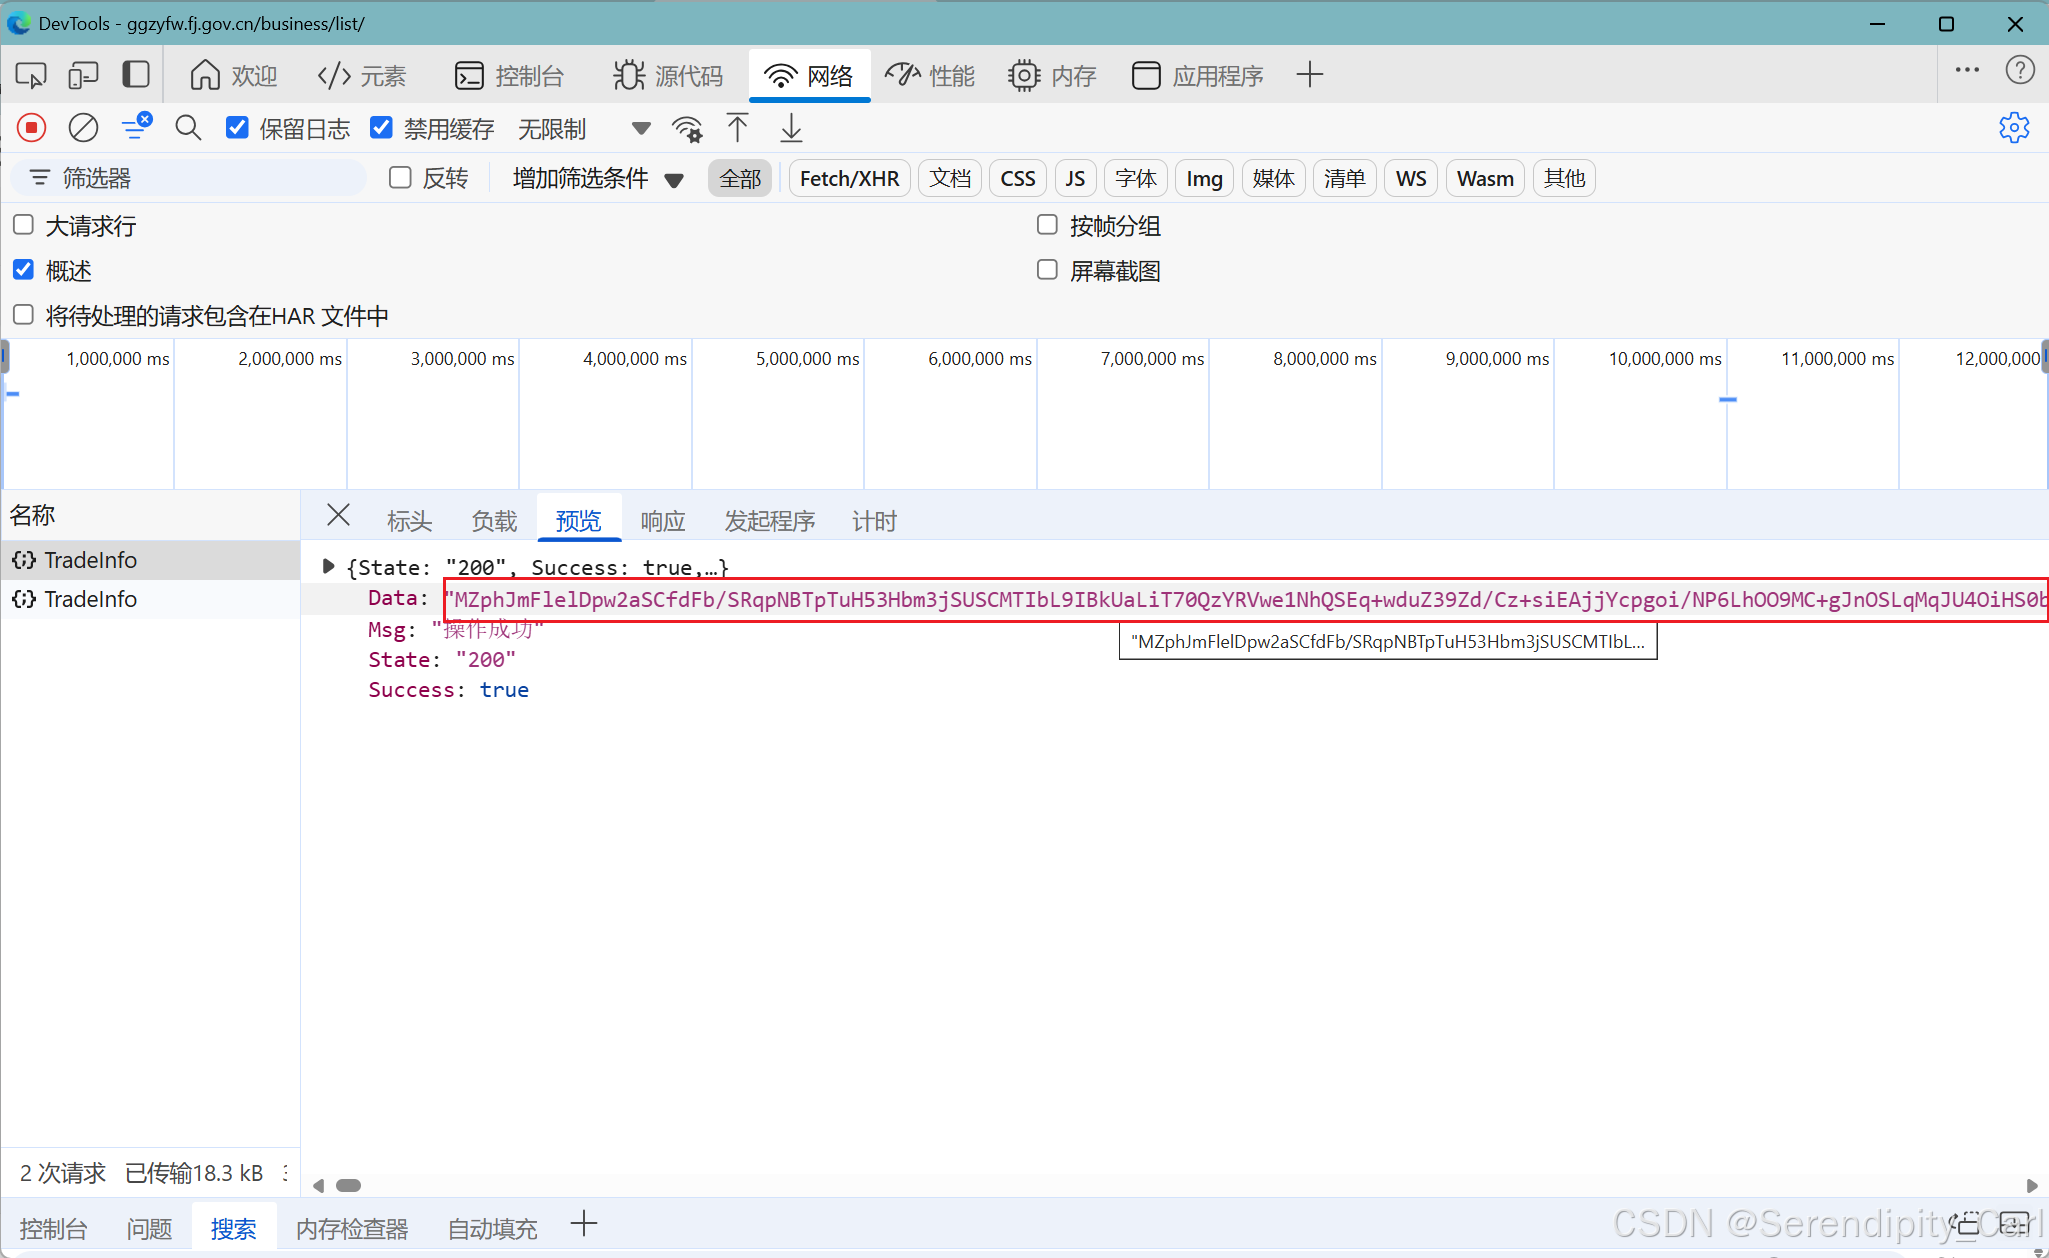
Task: Uncheck the 保留日志 checkbox
Action: point(237,128)
